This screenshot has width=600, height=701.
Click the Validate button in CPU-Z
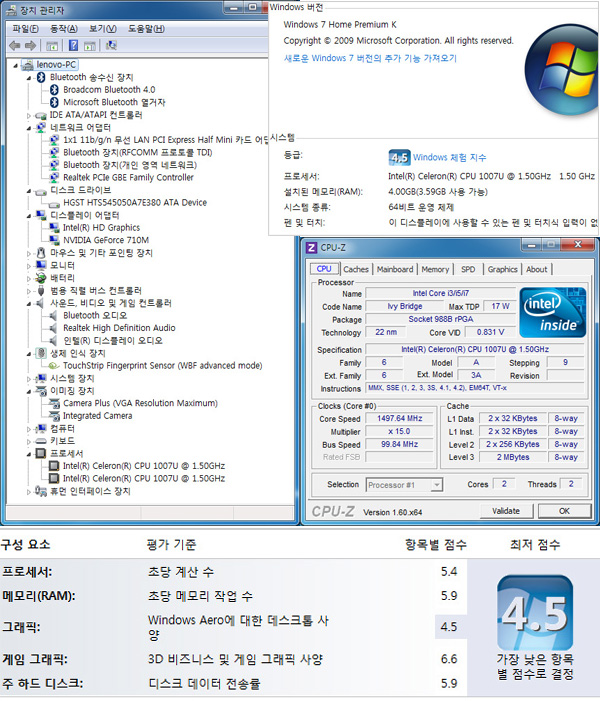506,511
